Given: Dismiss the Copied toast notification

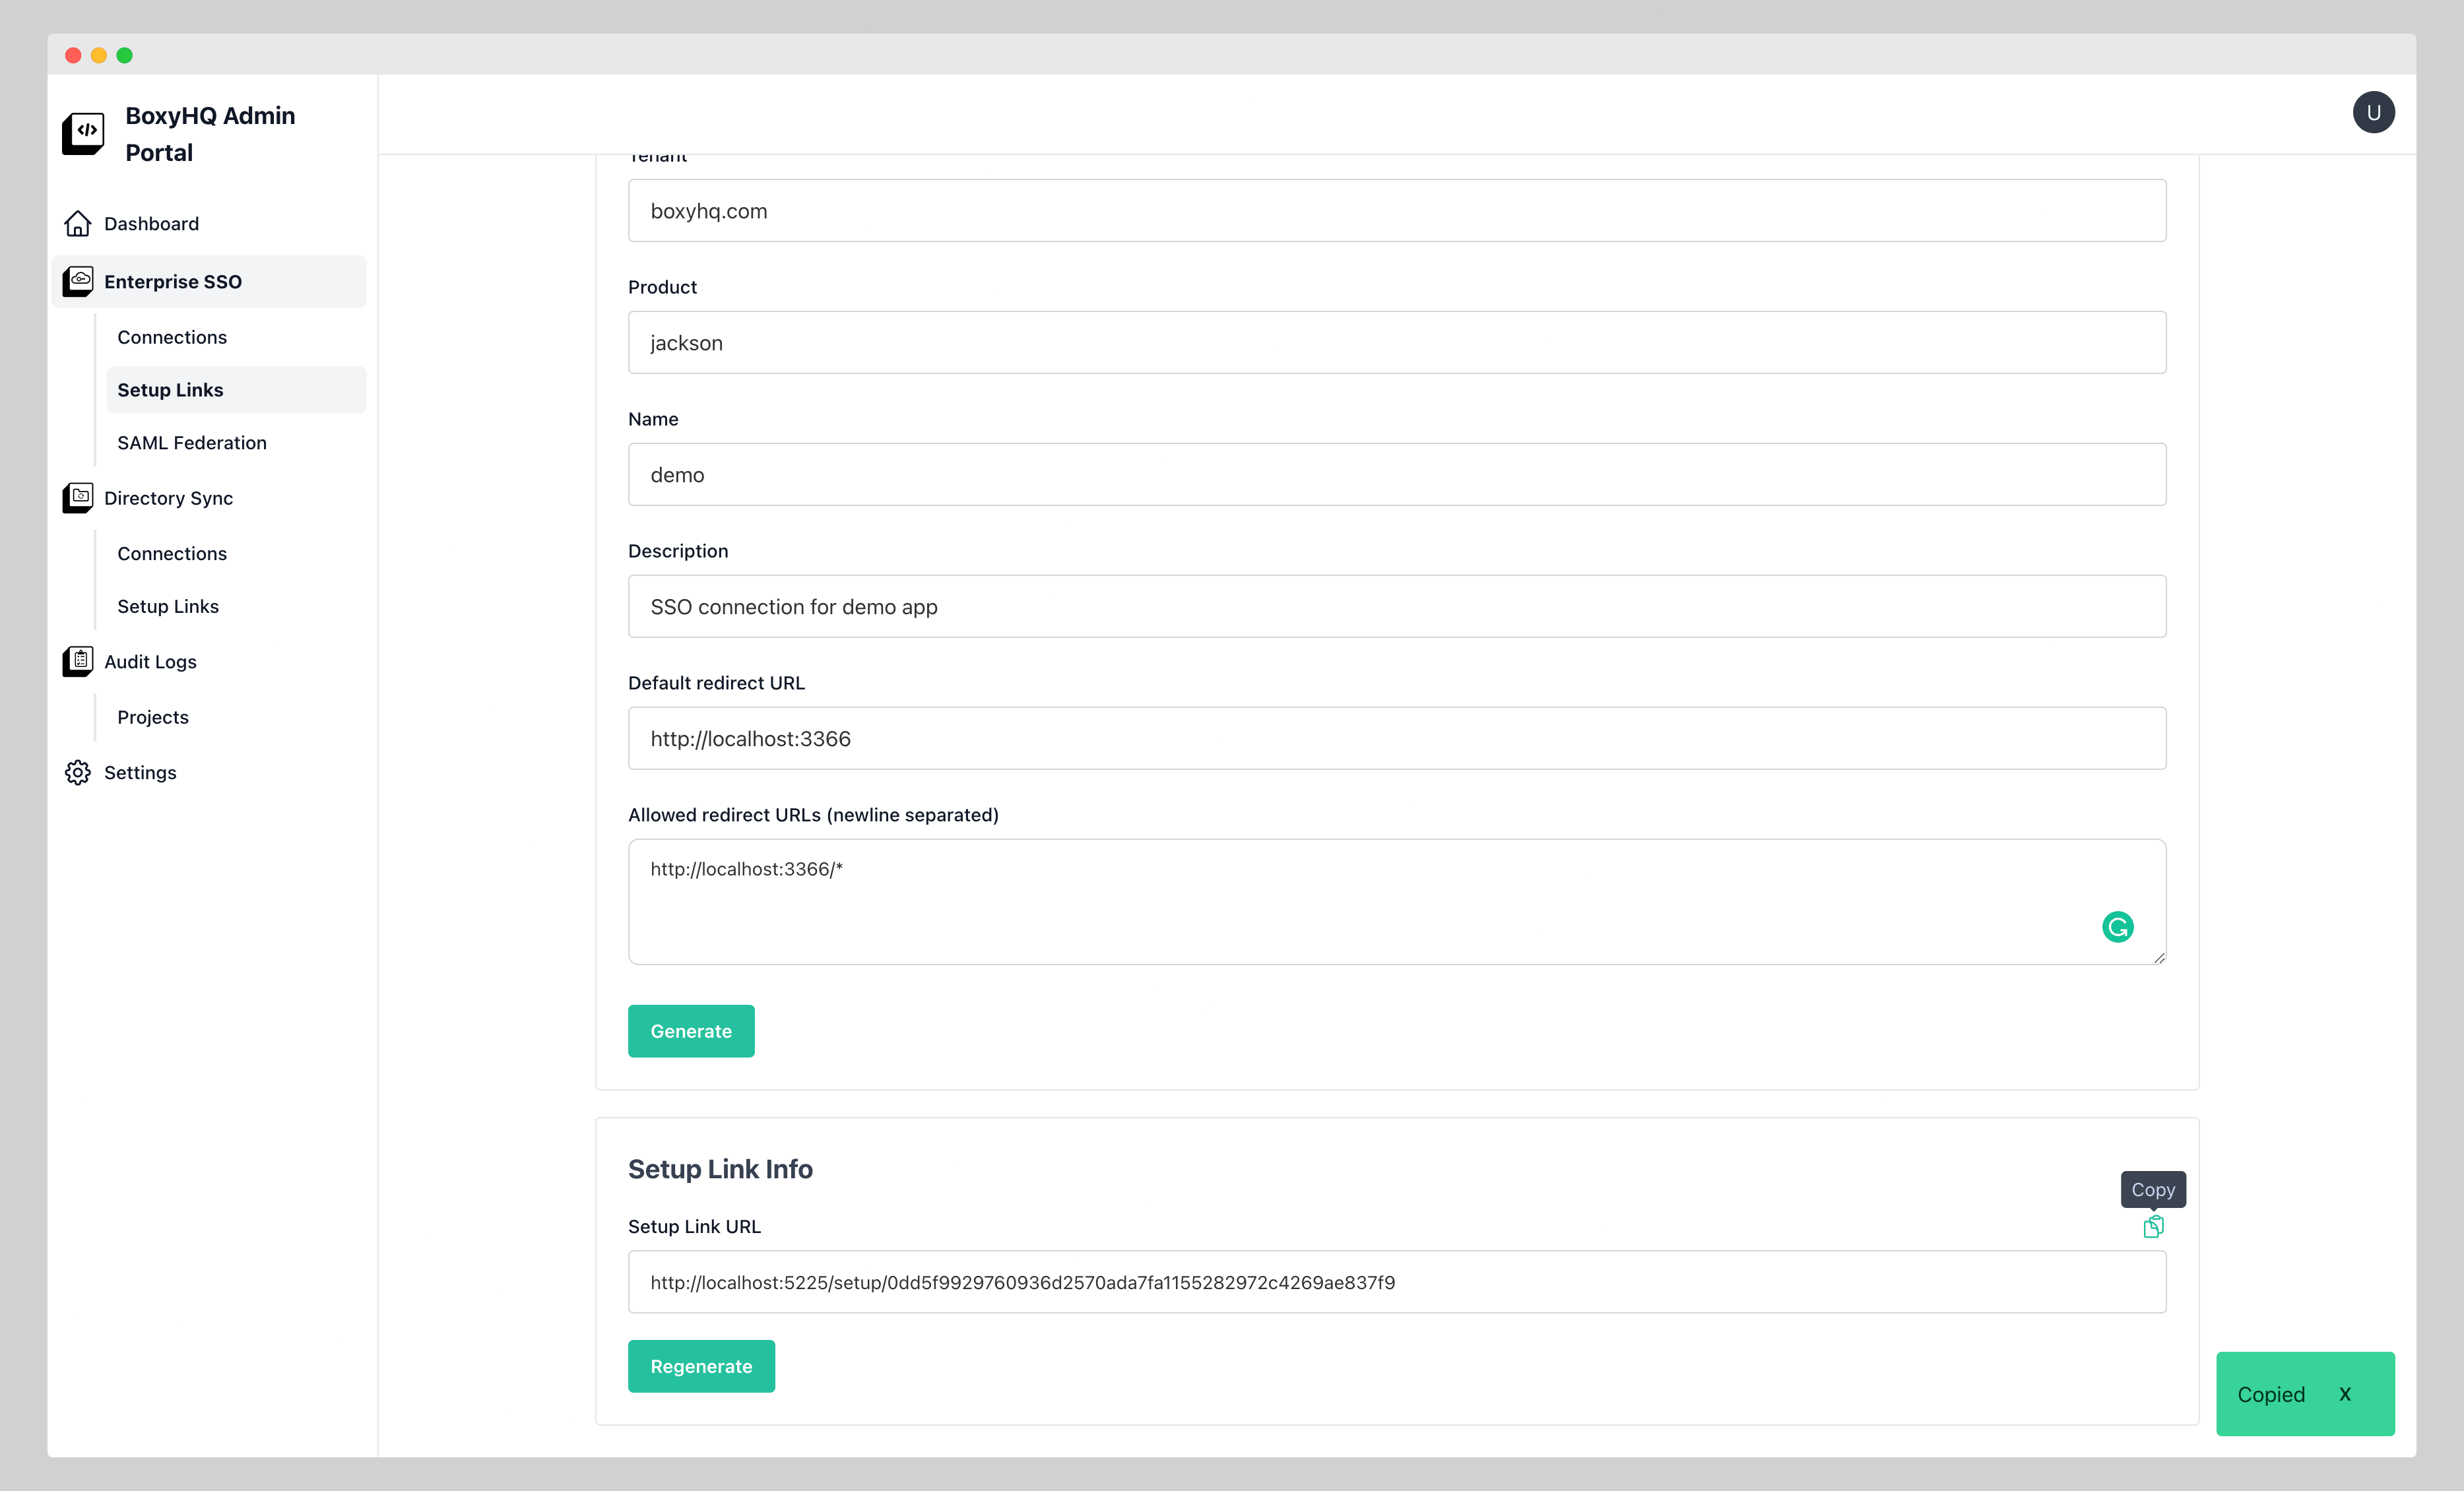Looking at the screenshot, I should 2344,1394.
